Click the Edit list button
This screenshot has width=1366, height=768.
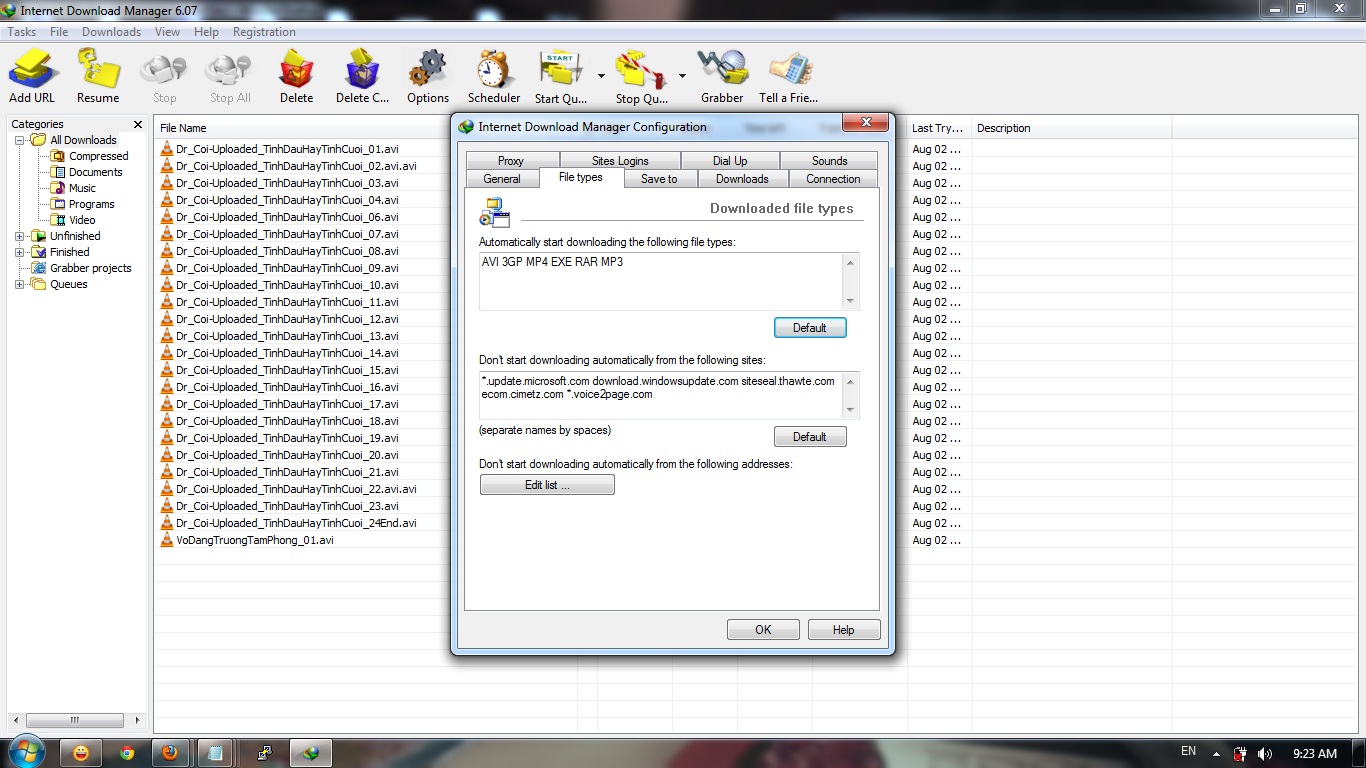click(x=547, y=485)
